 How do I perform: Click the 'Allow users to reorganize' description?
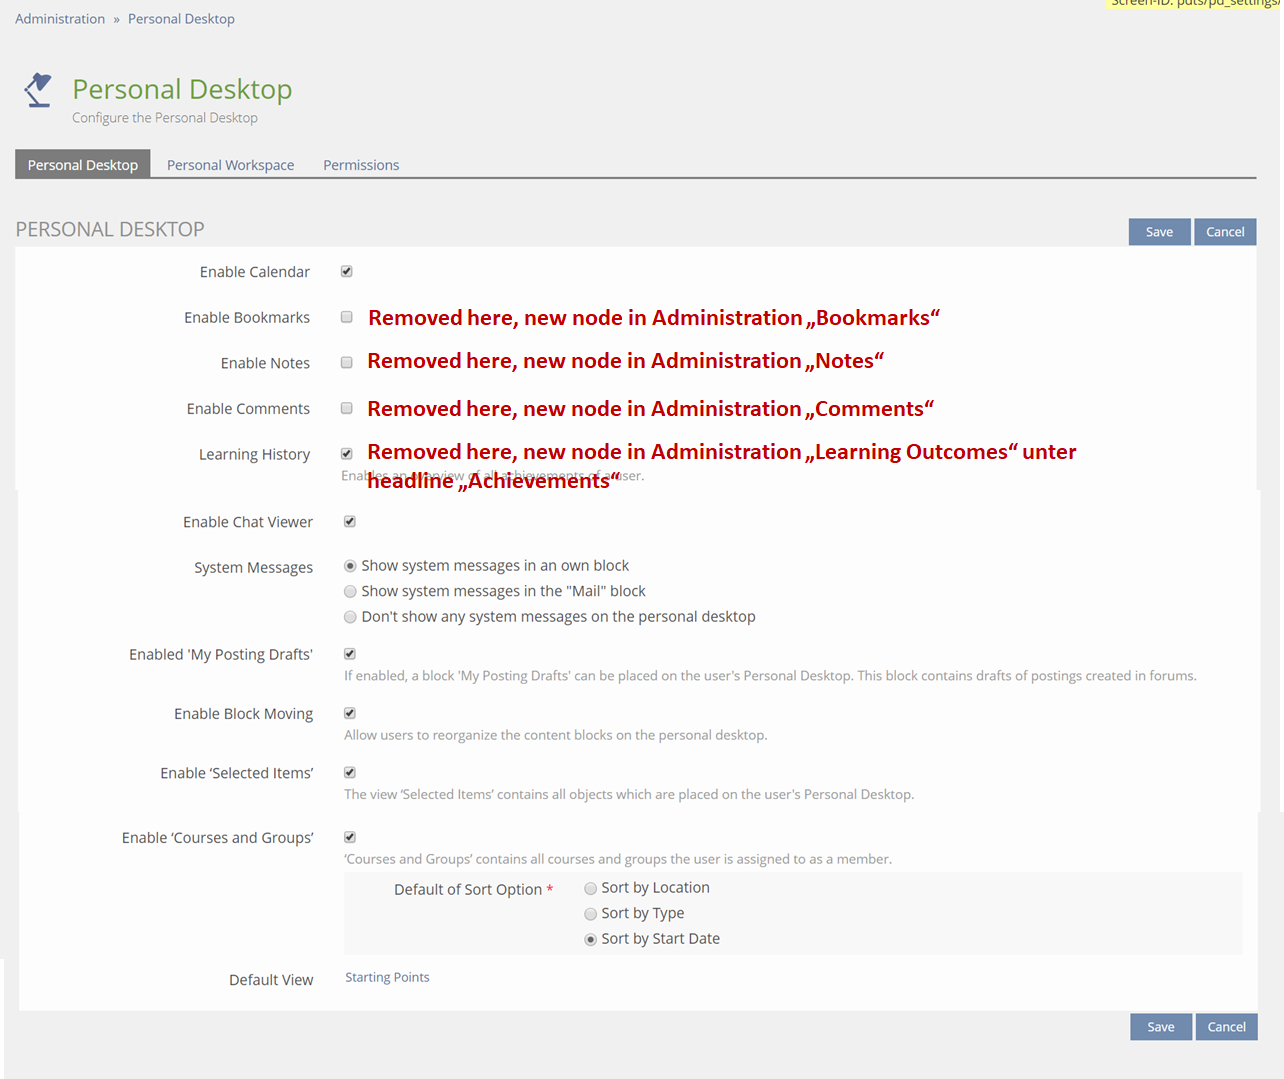556,735
